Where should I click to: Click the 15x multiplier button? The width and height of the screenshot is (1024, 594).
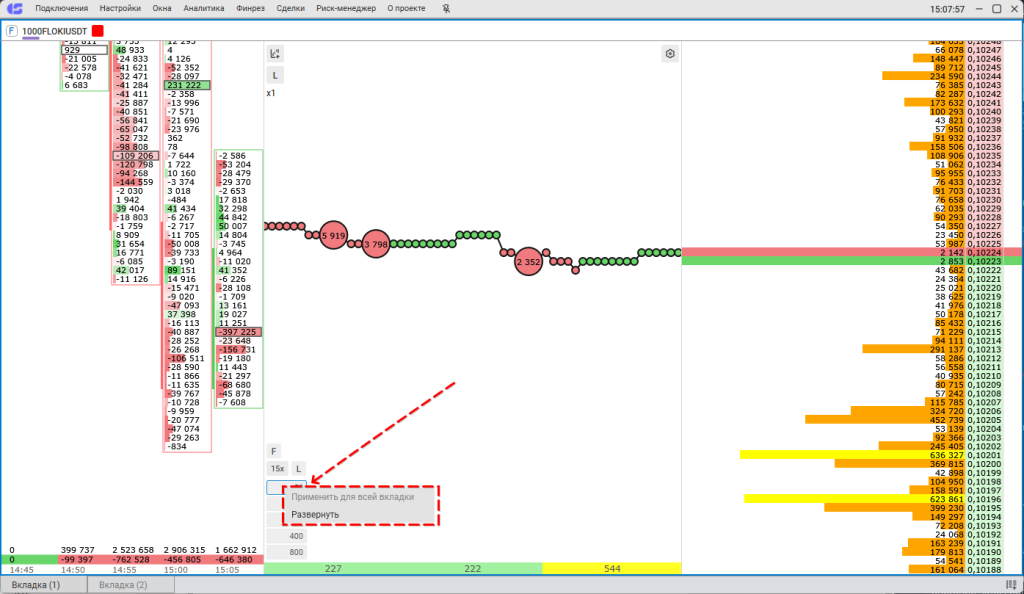coord(278,469)
